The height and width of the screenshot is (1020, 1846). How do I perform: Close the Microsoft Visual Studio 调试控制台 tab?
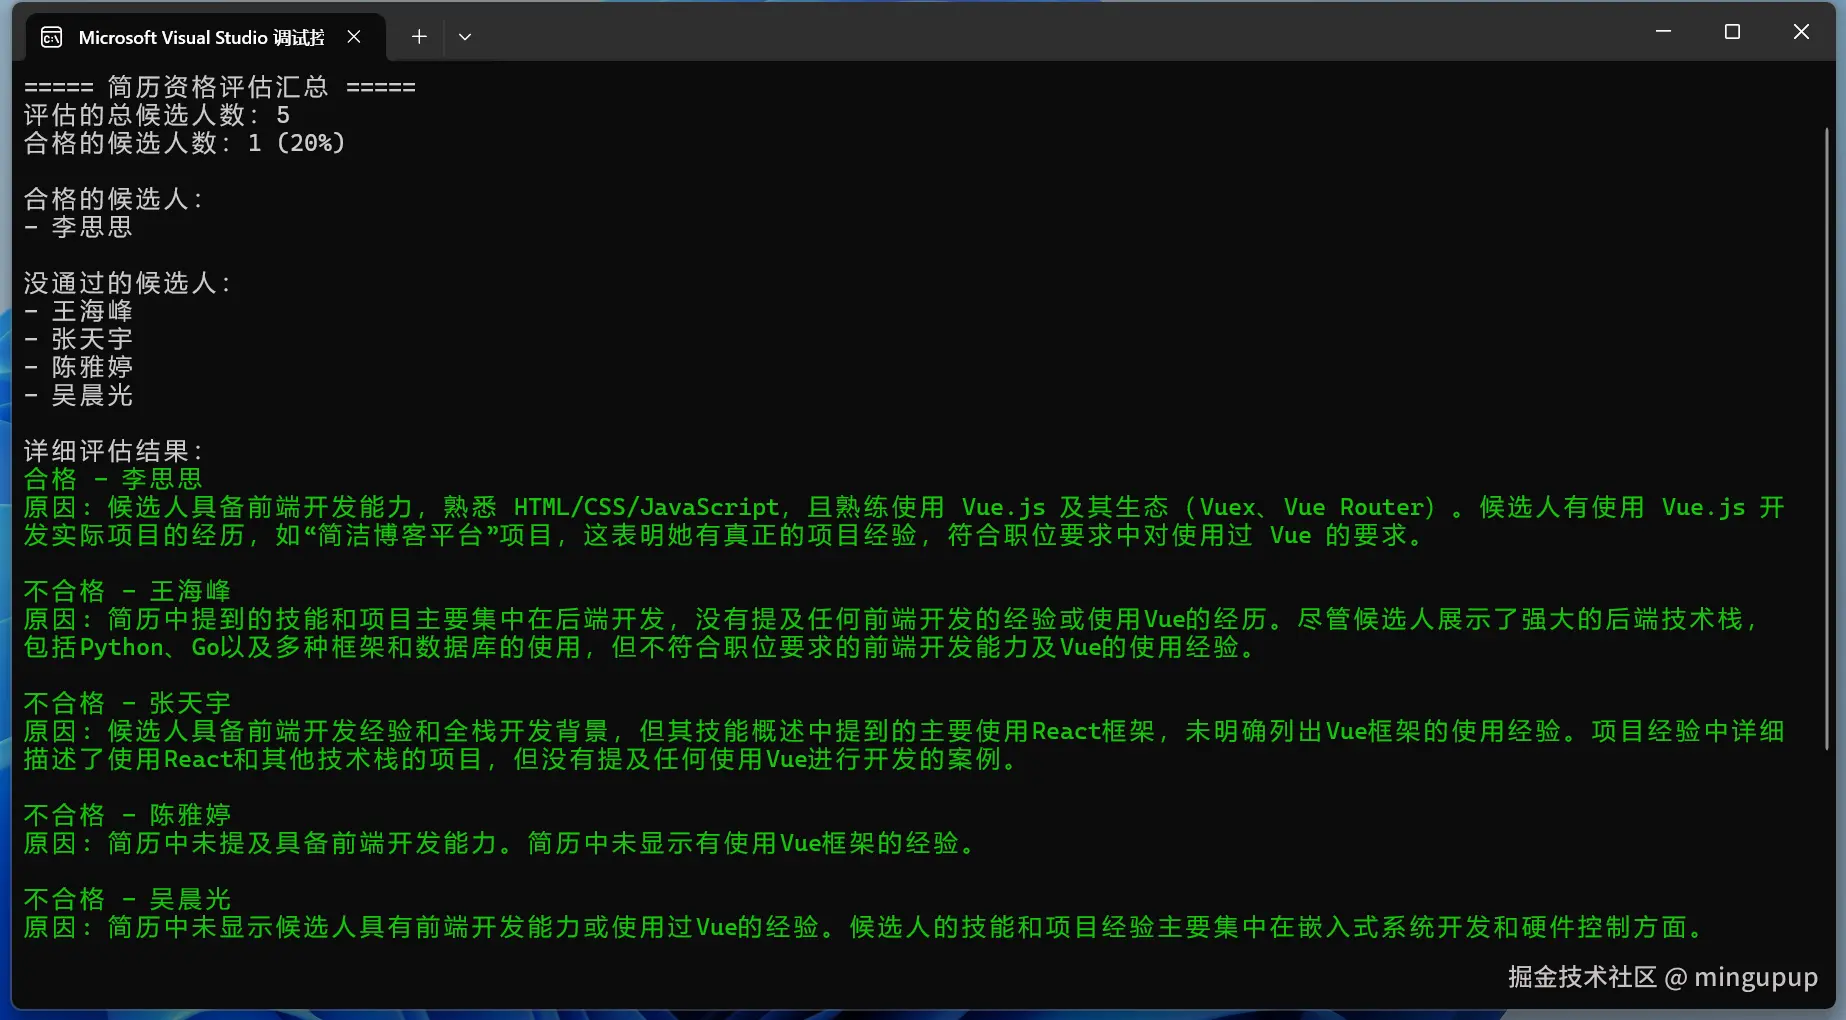(x=354, y=36)
